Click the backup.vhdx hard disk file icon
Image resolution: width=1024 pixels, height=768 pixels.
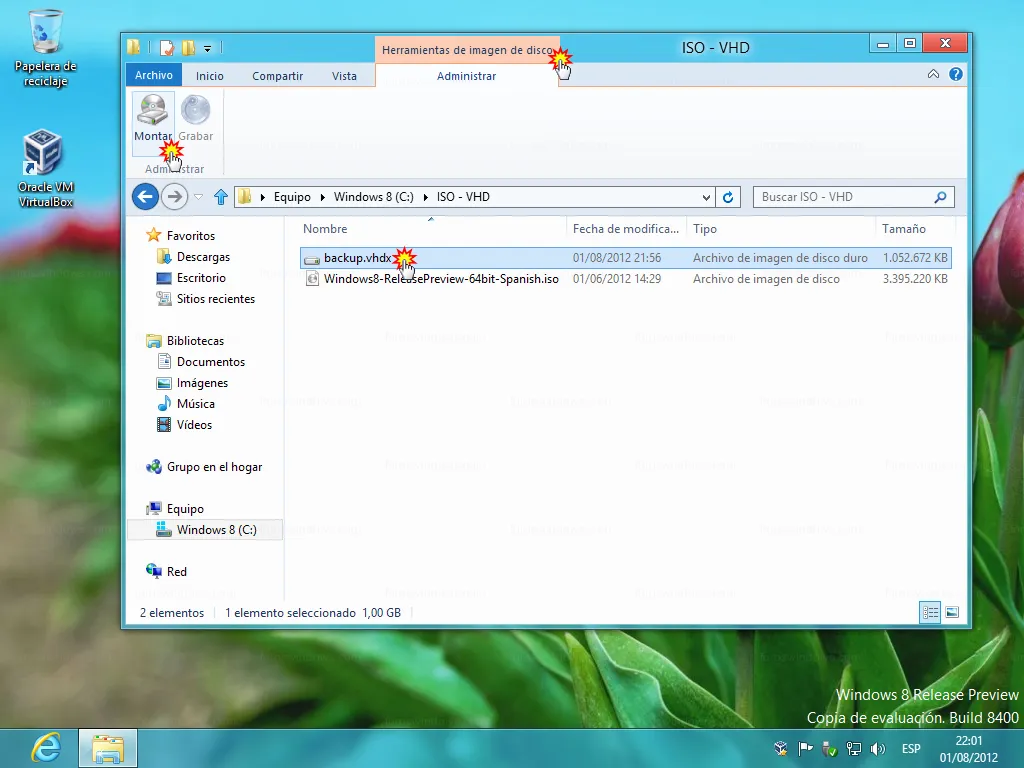(312, 259)
